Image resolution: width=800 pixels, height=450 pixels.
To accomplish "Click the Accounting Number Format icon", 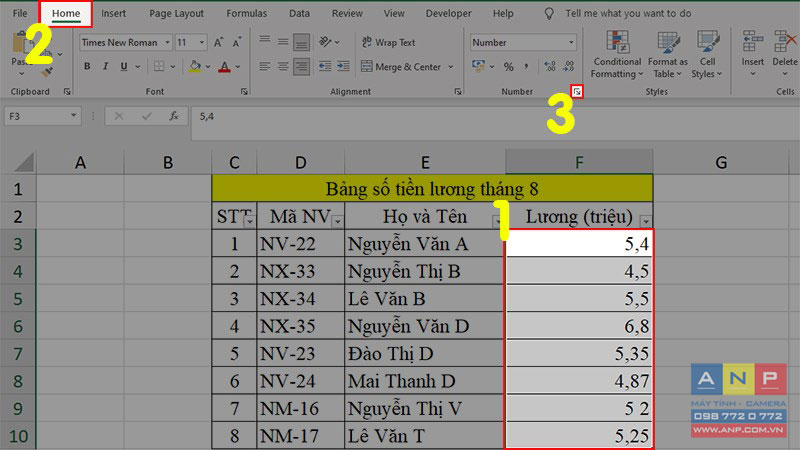I will click(478, 66).
